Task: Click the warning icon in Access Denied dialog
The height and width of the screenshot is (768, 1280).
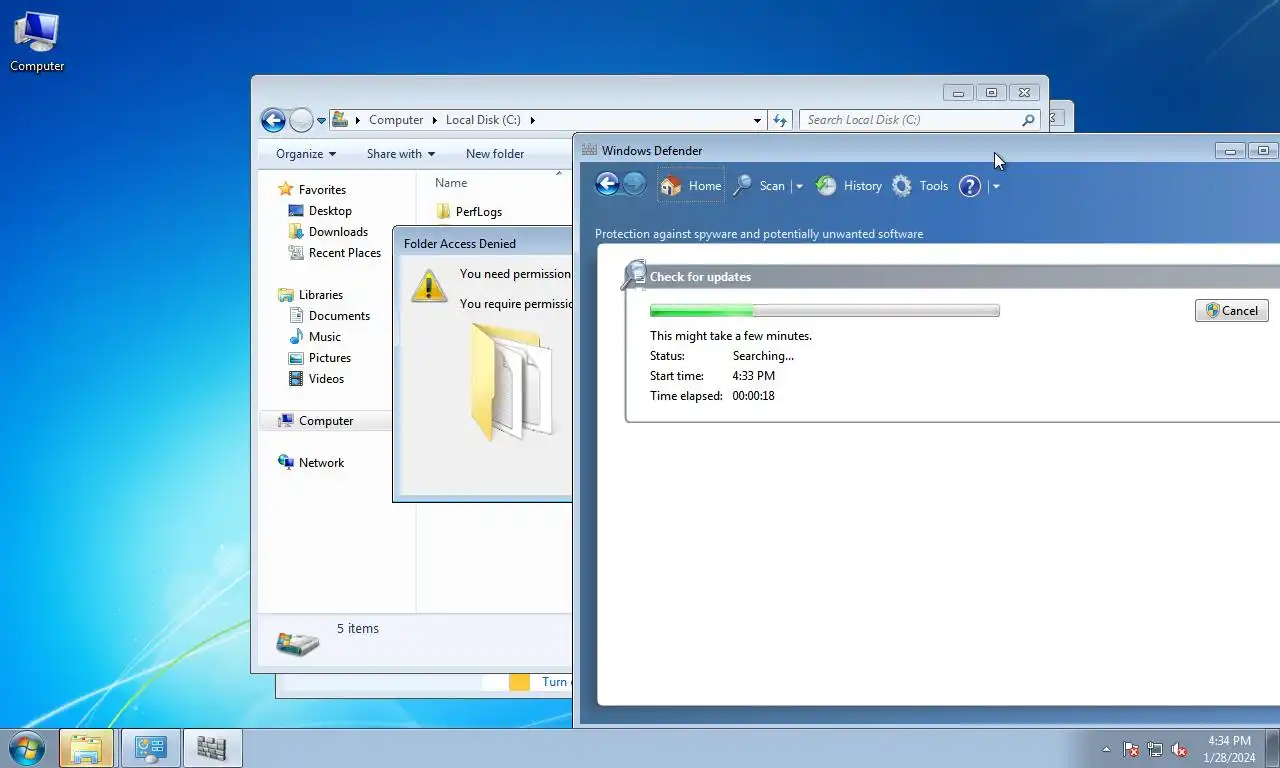Action: coord(429,286)
